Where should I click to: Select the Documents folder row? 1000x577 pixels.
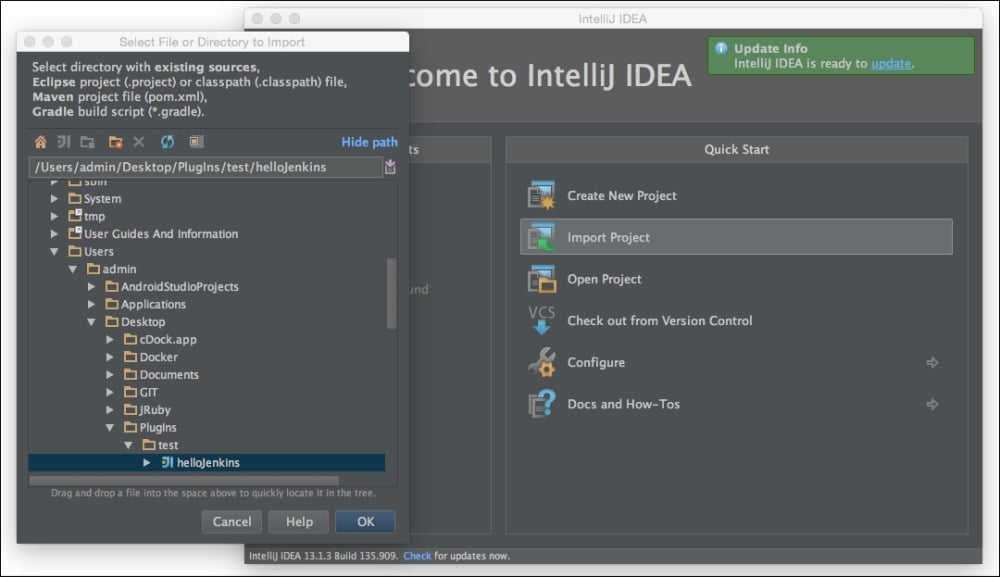pos(207,374)
